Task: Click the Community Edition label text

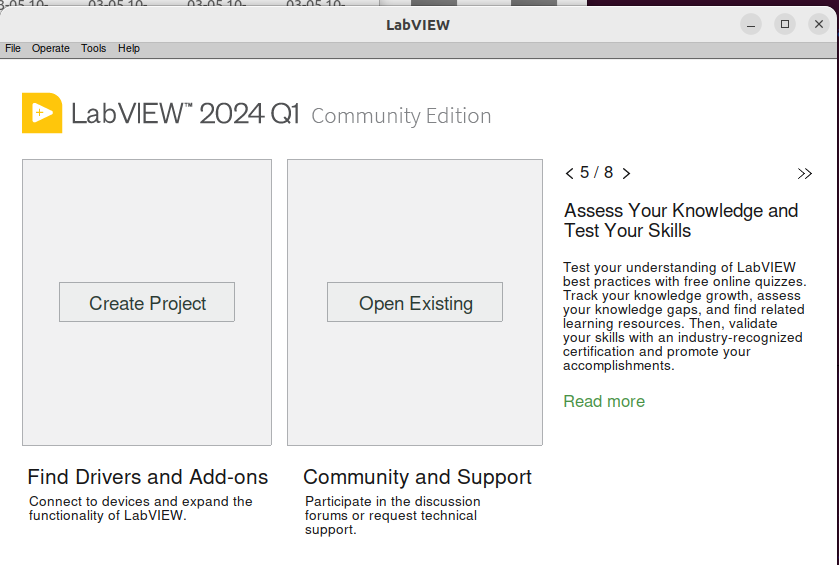Action: click(x=401, y=116)
